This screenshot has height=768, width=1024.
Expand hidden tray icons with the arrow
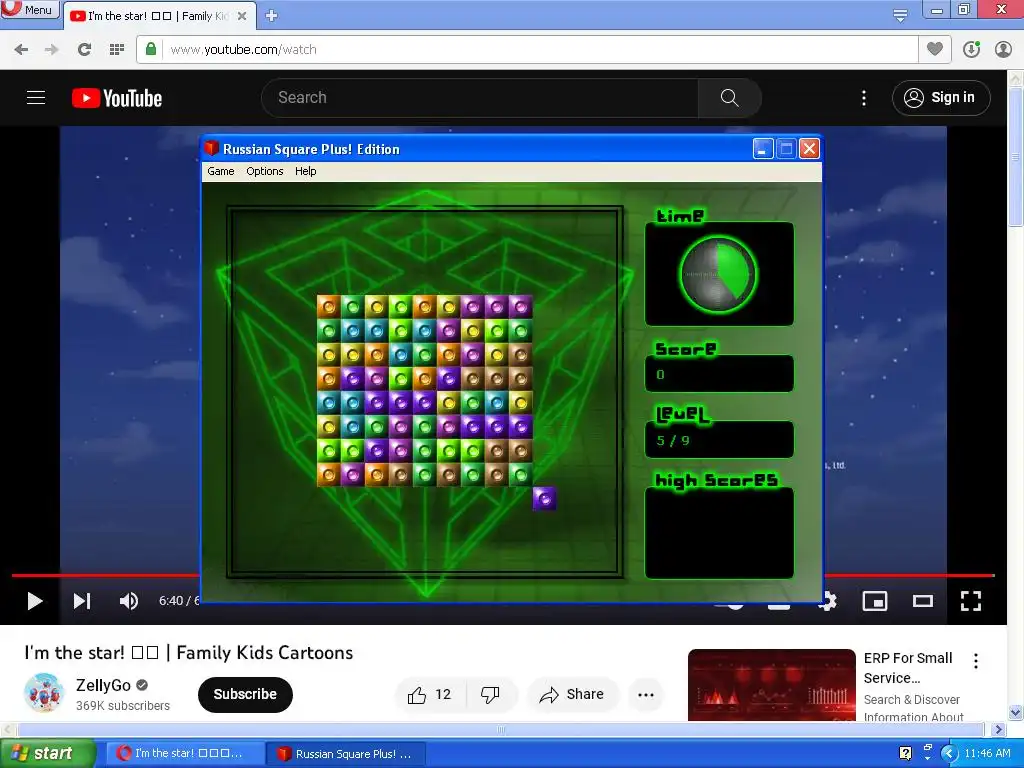coord(949,753)
